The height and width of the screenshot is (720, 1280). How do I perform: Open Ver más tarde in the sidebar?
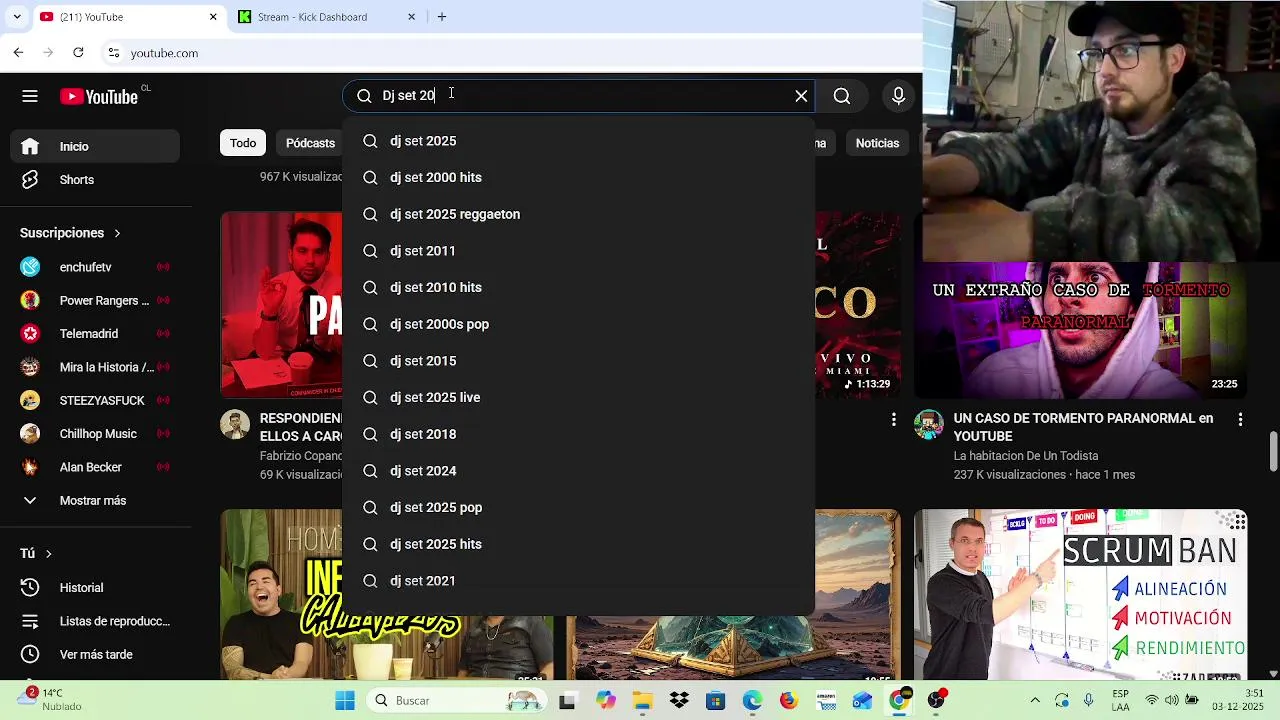point(96,655)
